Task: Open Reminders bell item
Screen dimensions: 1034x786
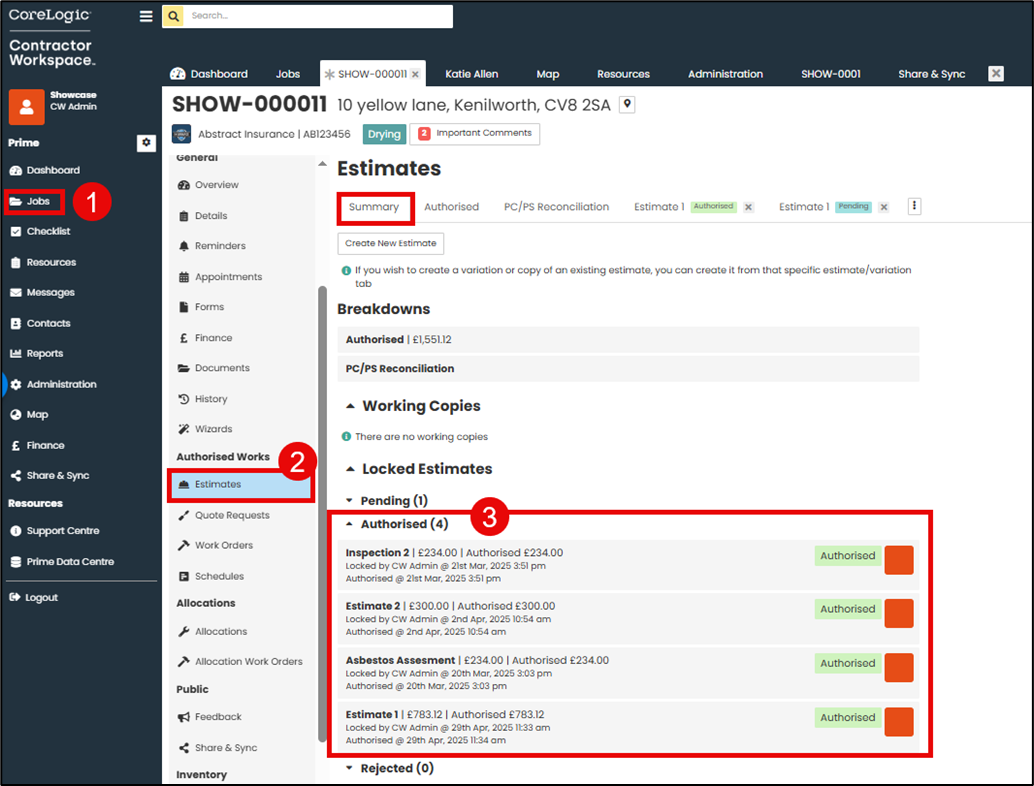Action: coord(212,246)
